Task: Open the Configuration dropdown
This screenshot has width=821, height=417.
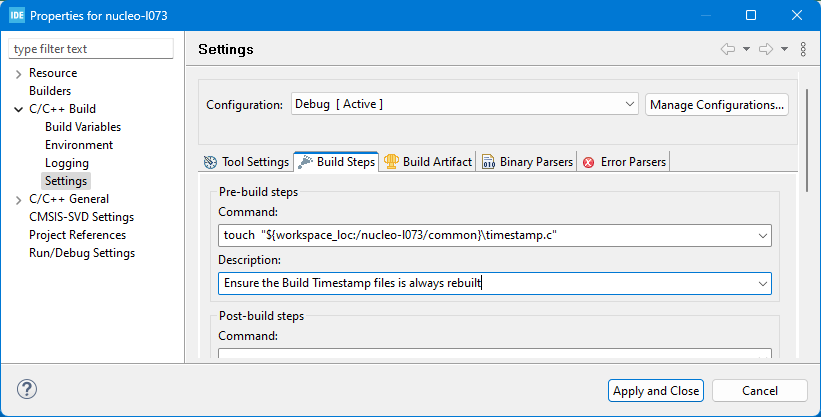Action: (464, 104)
